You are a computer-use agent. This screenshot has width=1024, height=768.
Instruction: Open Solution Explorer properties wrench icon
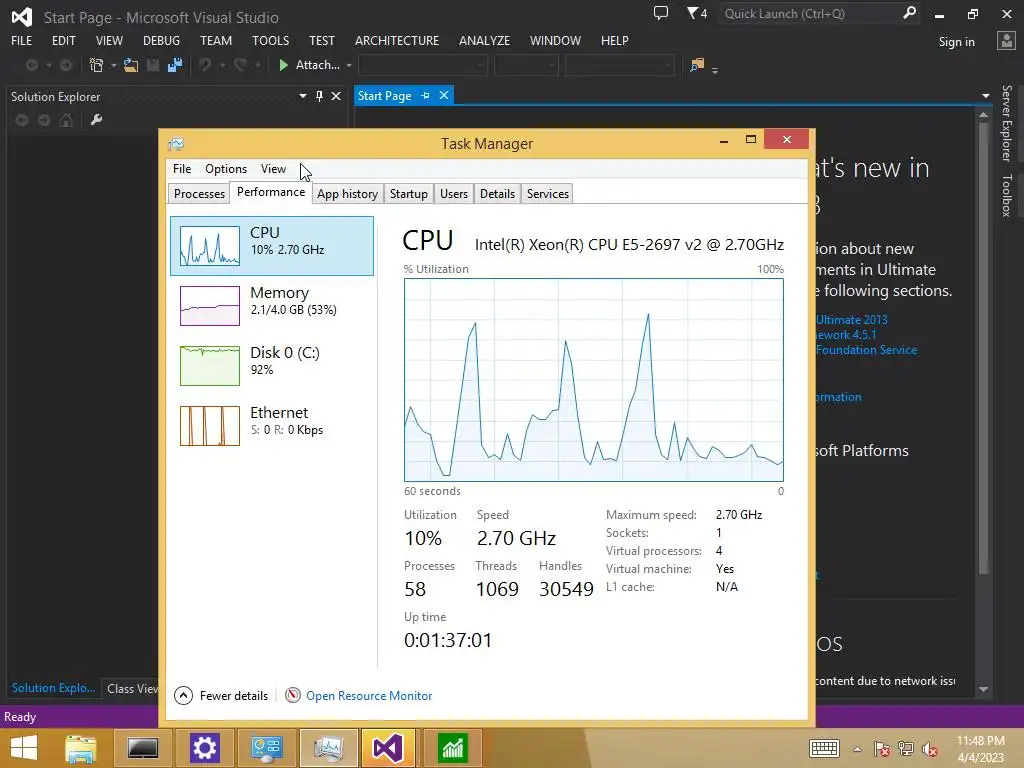click(x=96, y=120)
